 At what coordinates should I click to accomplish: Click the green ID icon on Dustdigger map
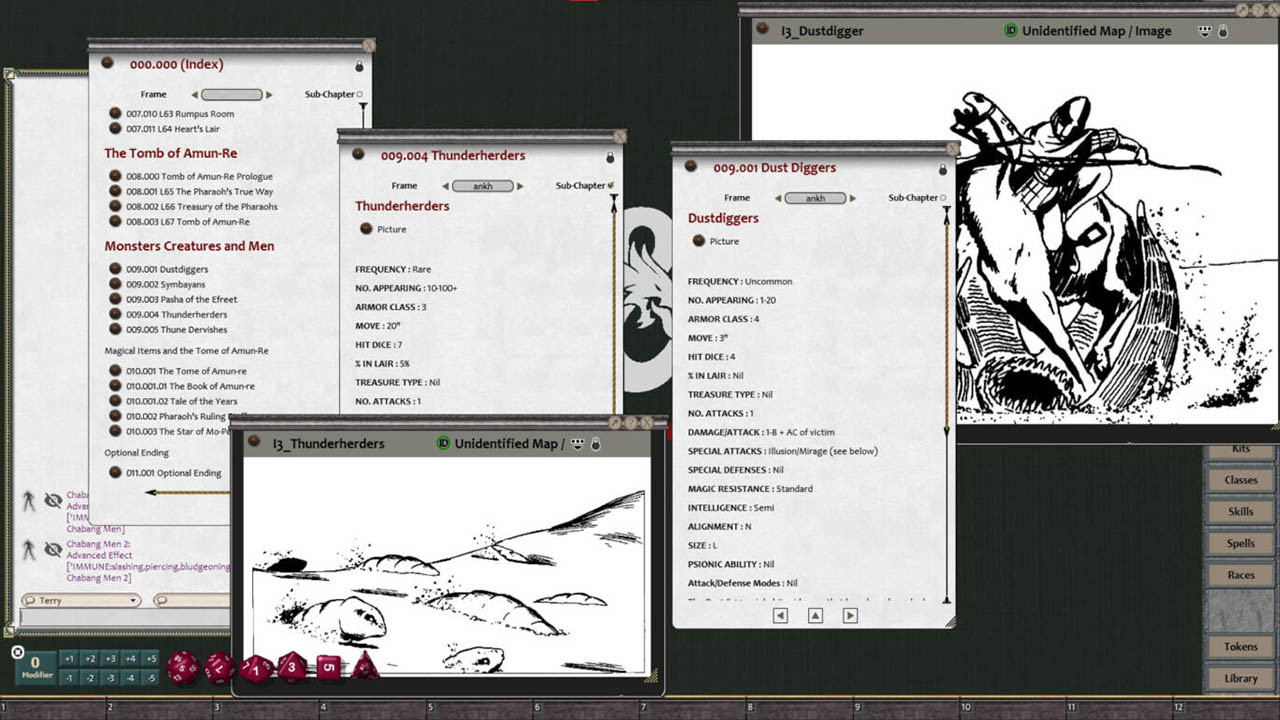pos(1011,31)
